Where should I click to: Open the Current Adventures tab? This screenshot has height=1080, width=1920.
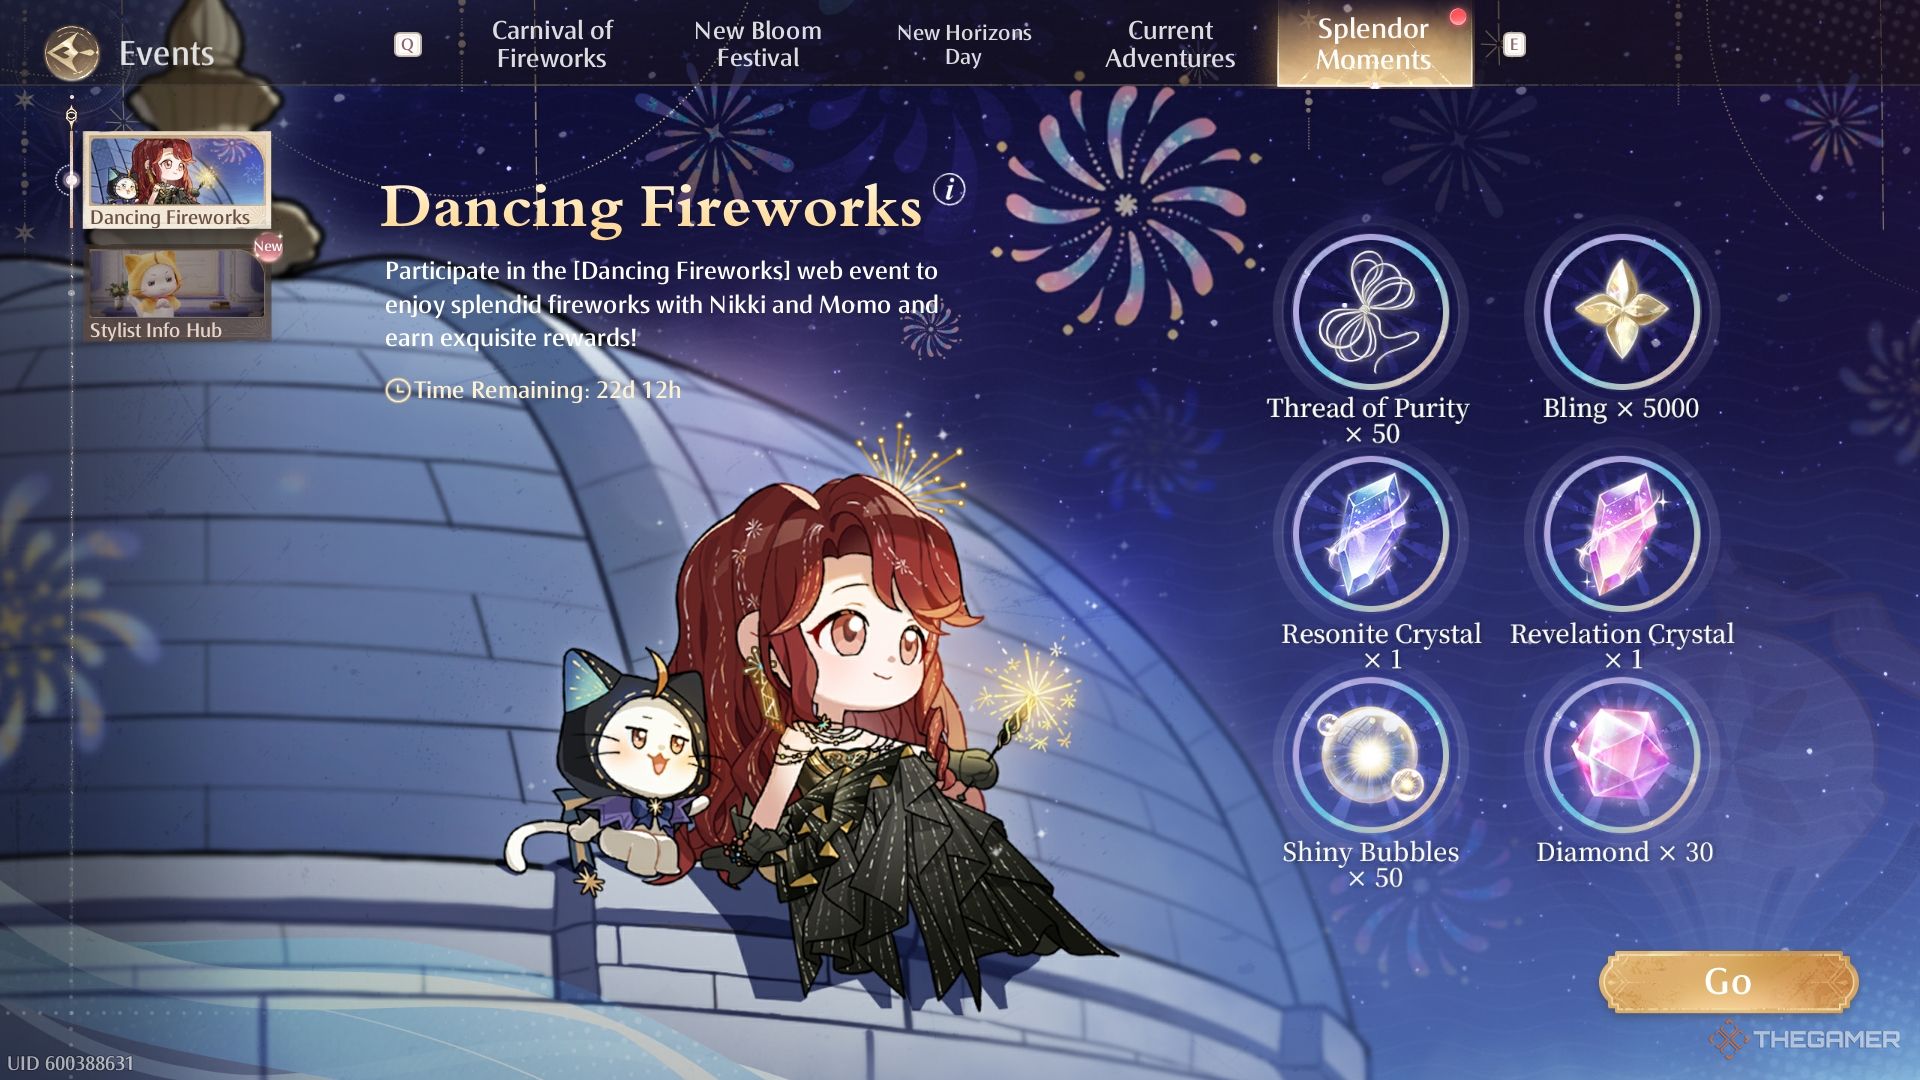point(1170,45)
